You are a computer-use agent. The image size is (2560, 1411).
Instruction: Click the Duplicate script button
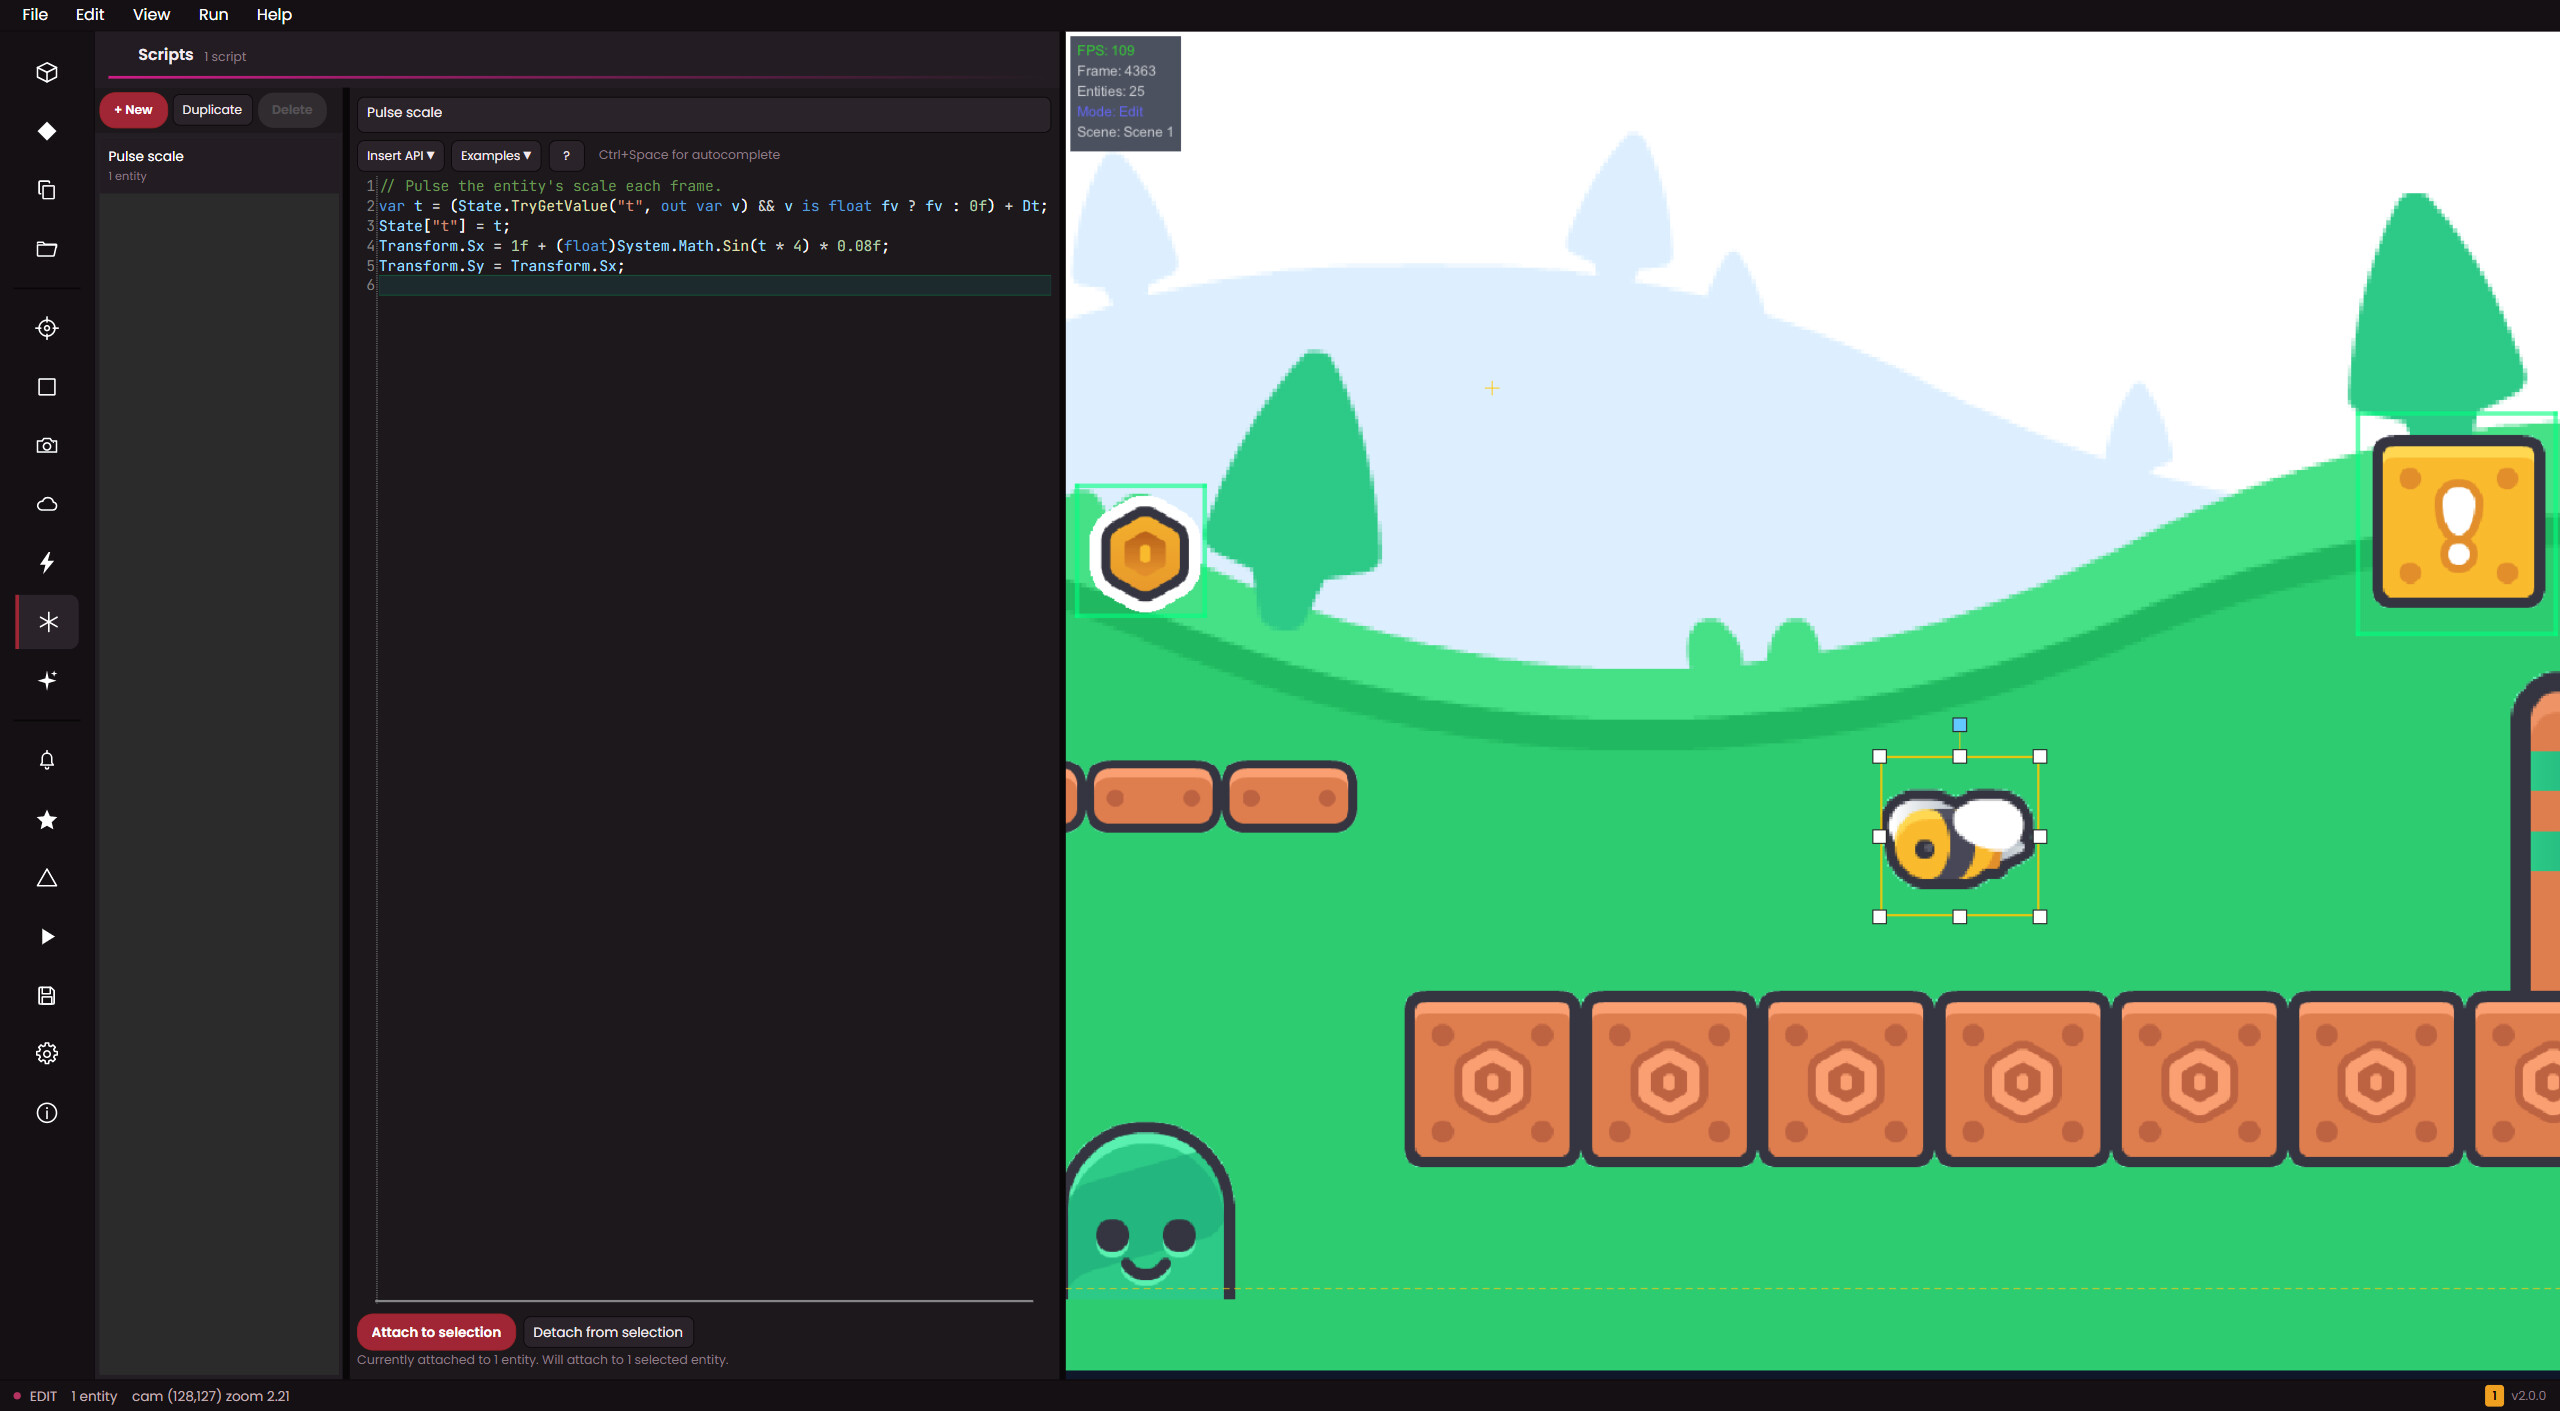[x=212, y=110]
